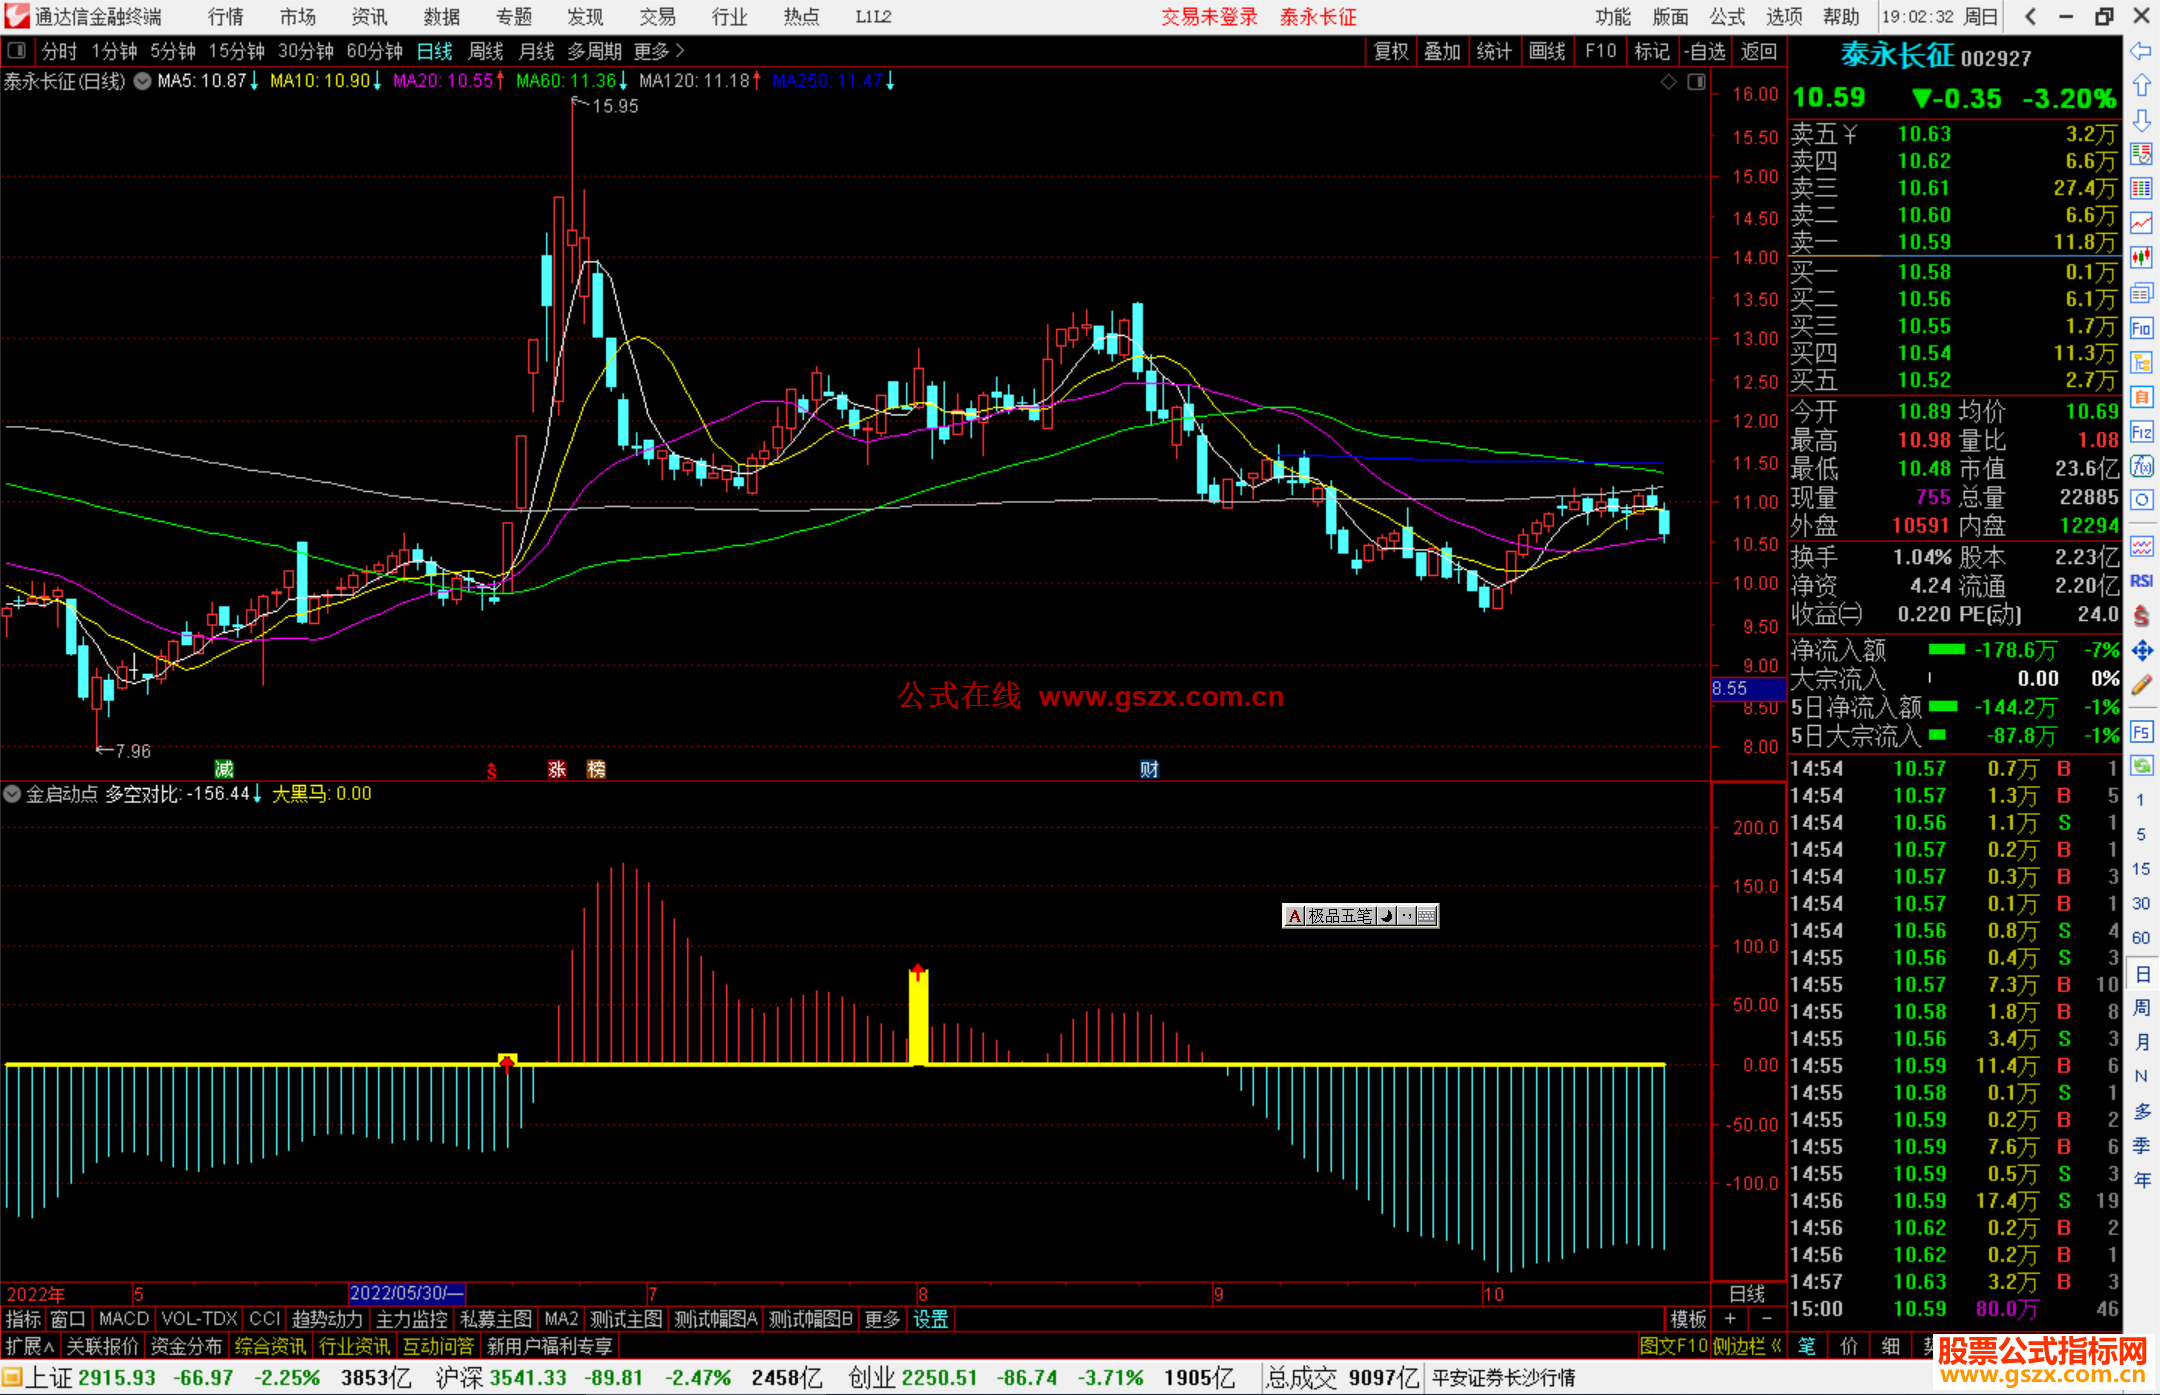Viewport: 2160px width, 1395px height.
Task: Open the 公式 menu
Action: [1727, 17]
